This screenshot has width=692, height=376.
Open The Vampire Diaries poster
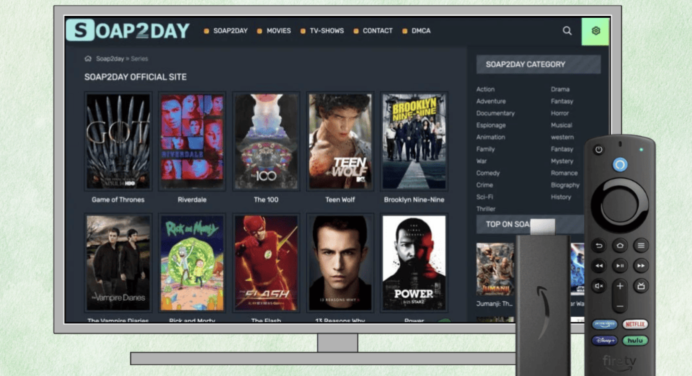[118, 263]
